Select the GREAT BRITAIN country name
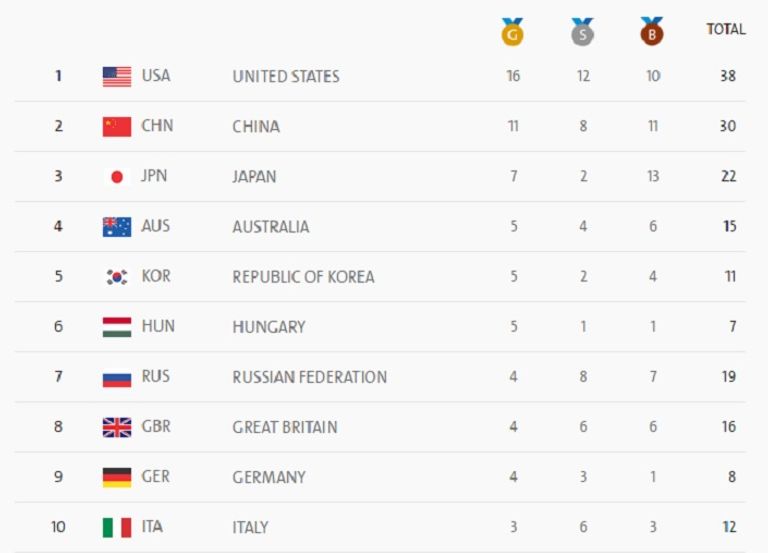The height and width of the screenshot is (553, 768). tap(284, 428)
